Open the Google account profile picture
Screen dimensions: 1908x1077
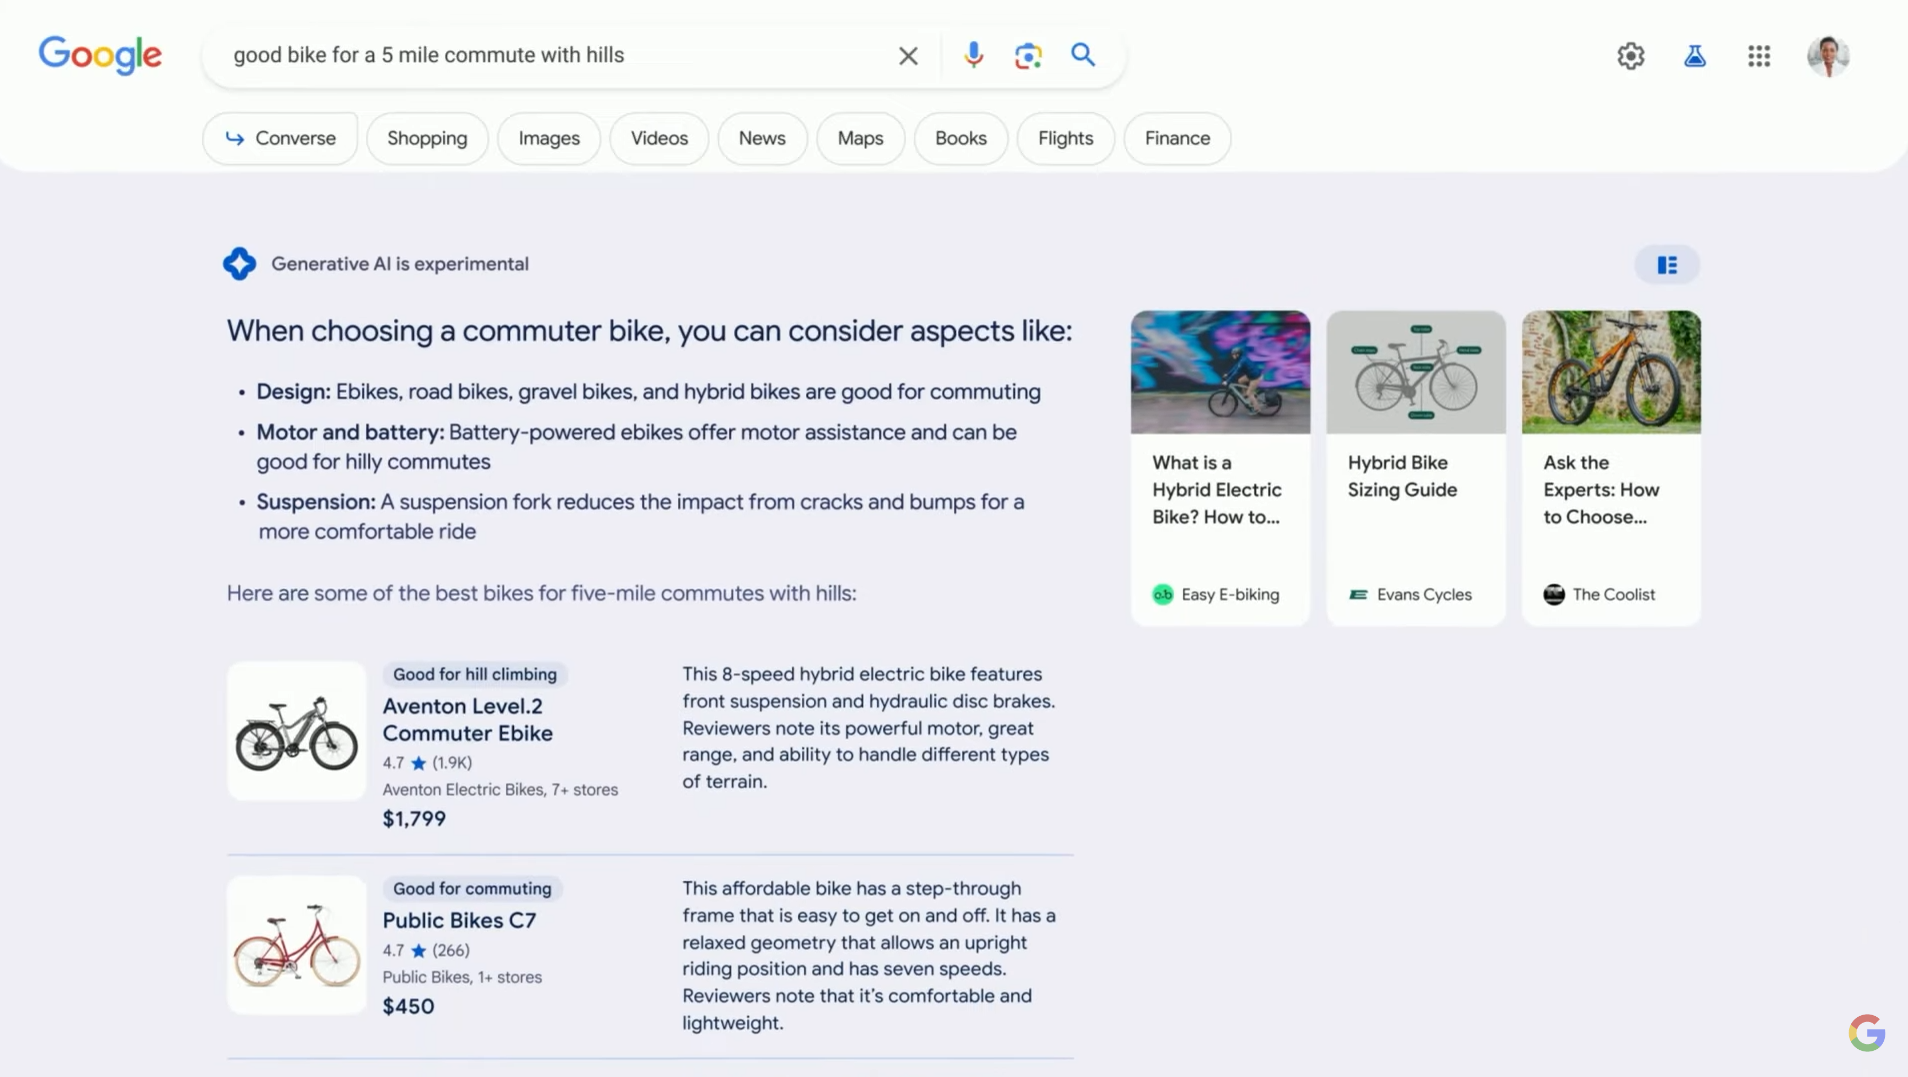tap(1827, 56)
